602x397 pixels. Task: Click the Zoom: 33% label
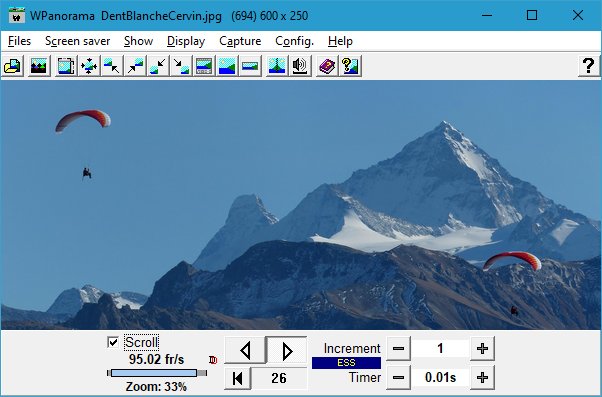pos(156,386)
